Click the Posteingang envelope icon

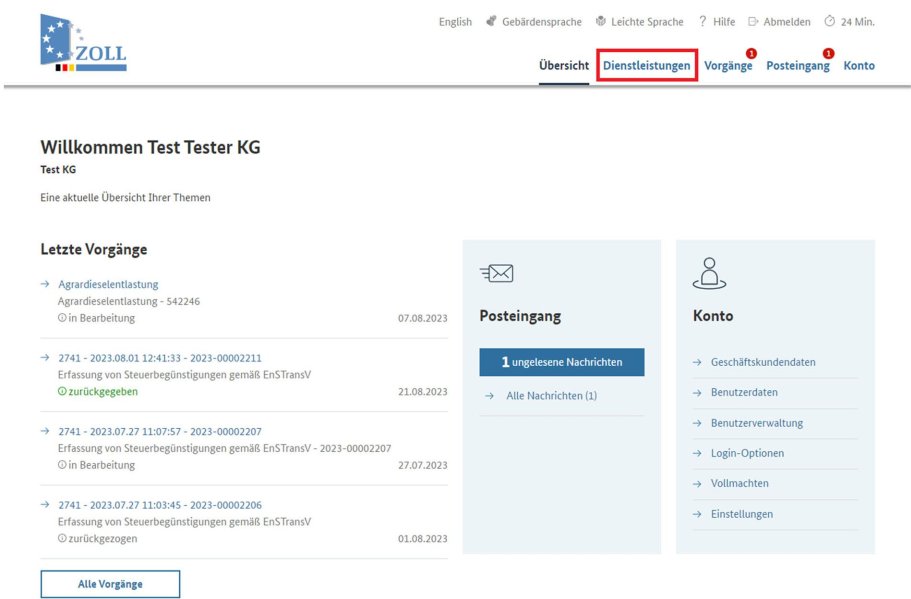[x=496, y=273]
